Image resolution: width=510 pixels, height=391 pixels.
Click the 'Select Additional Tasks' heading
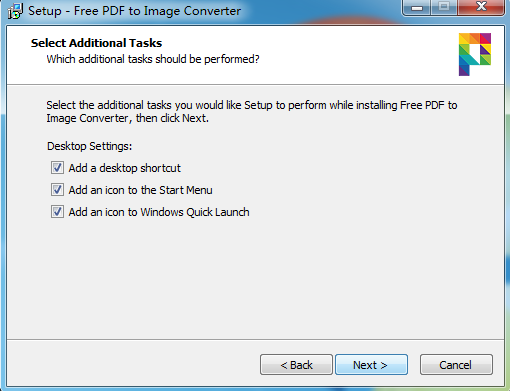pos(96,43)
